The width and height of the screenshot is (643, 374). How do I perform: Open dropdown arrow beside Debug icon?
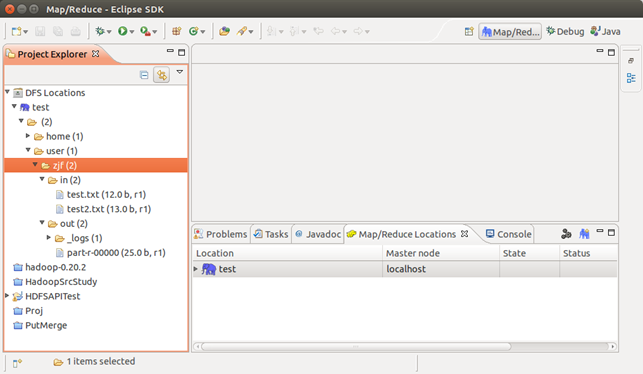tap(109, 32)
